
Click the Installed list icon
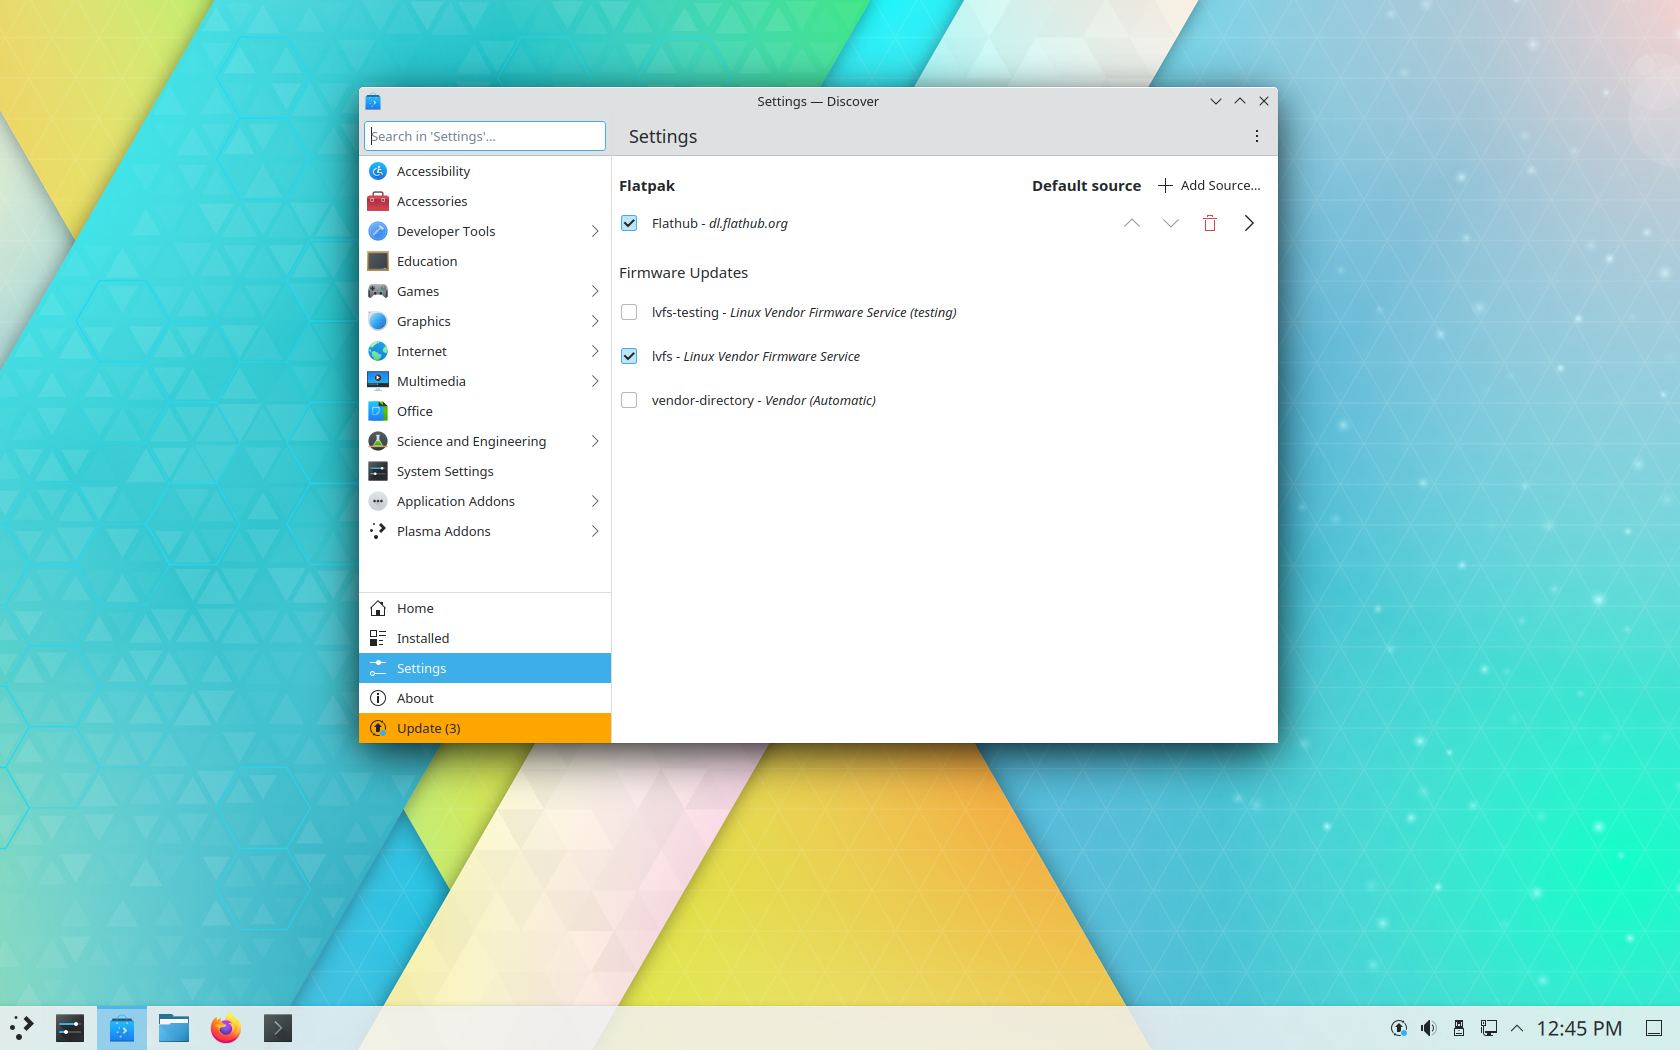pyautogui.click(x=378, y=638)
